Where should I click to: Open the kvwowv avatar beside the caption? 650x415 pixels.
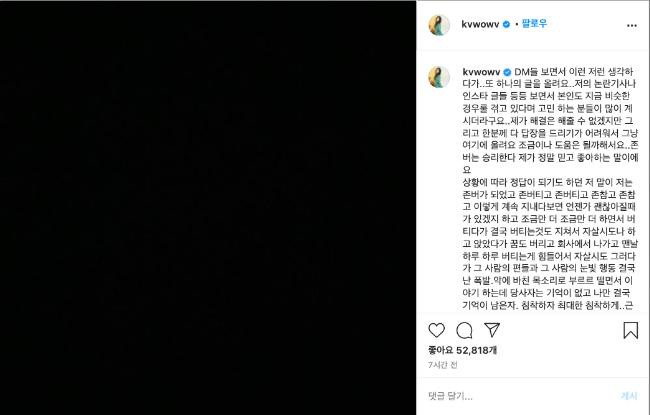439,77
